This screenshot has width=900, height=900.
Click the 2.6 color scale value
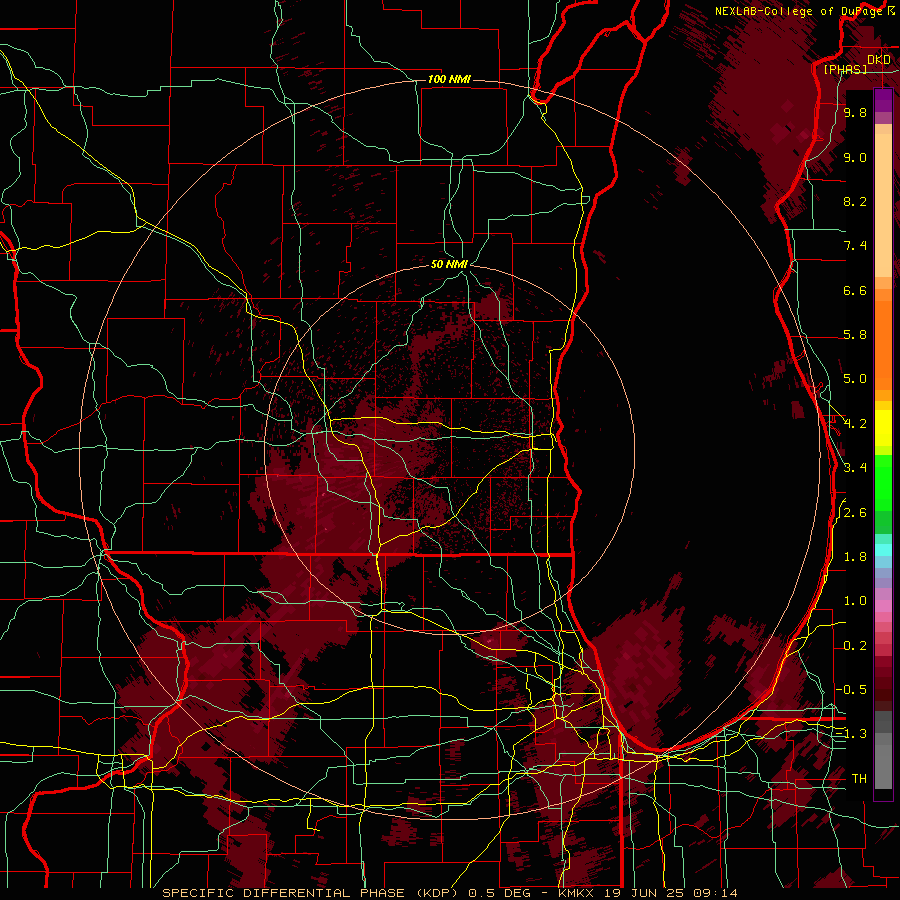pos(855,513)
